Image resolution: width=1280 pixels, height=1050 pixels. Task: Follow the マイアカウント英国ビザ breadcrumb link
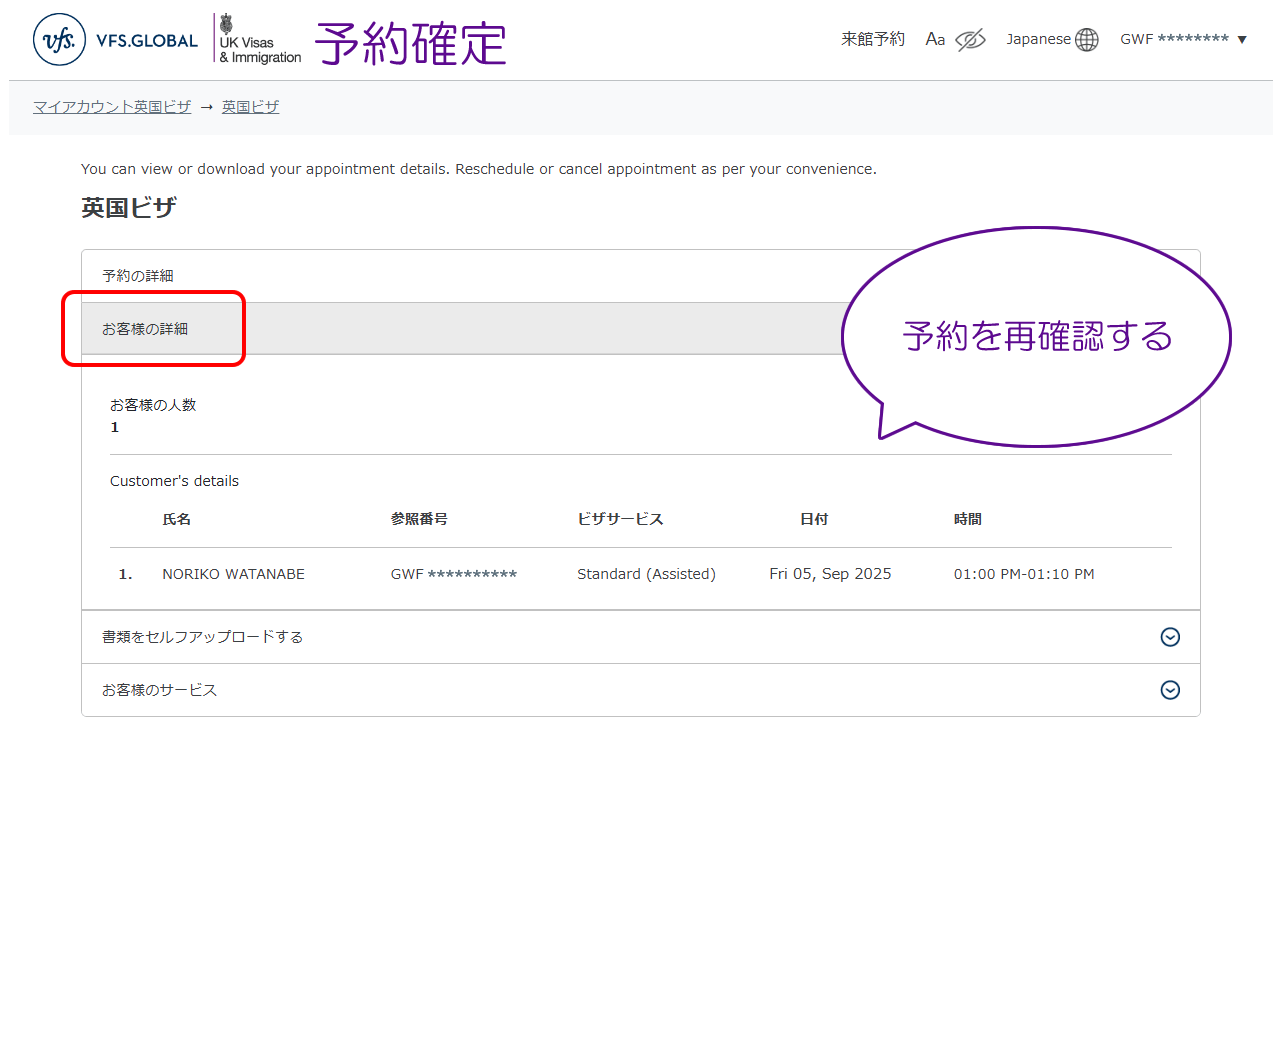point(112,107)
